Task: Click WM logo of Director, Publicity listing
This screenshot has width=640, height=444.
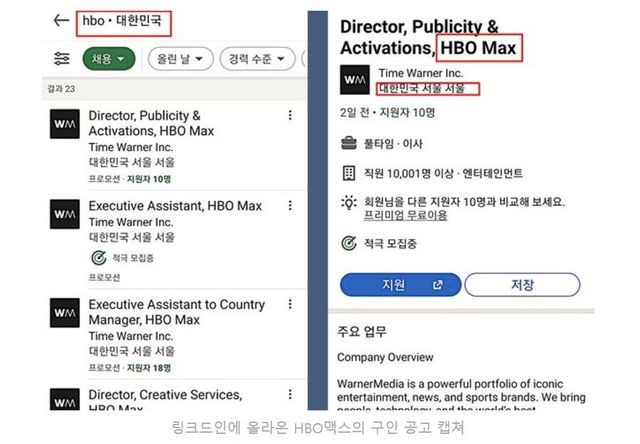Action: [65, 124]
